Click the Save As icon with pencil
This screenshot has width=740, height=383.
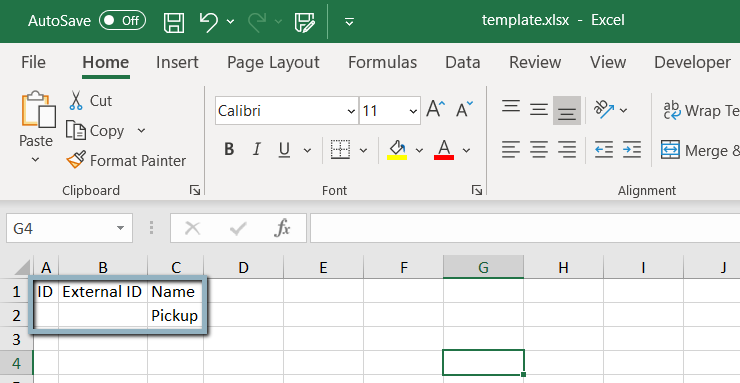pyautogui.click(x=304, y=22)
